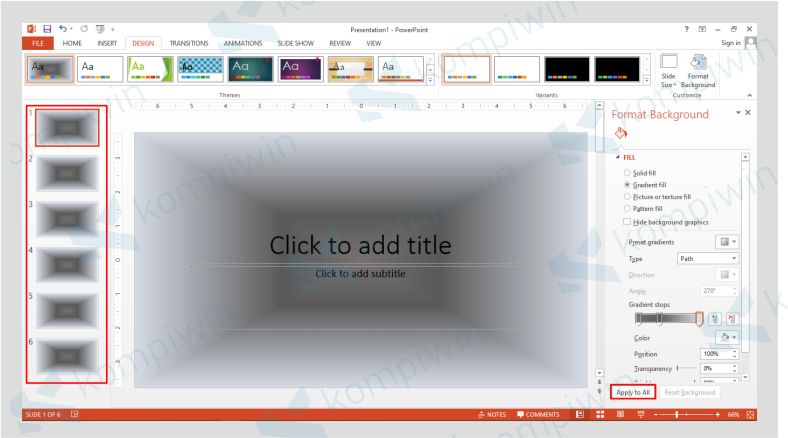Select the second white variant thumbnail
788x438 pixels.
pyautogui.click(x=517, y=69)
